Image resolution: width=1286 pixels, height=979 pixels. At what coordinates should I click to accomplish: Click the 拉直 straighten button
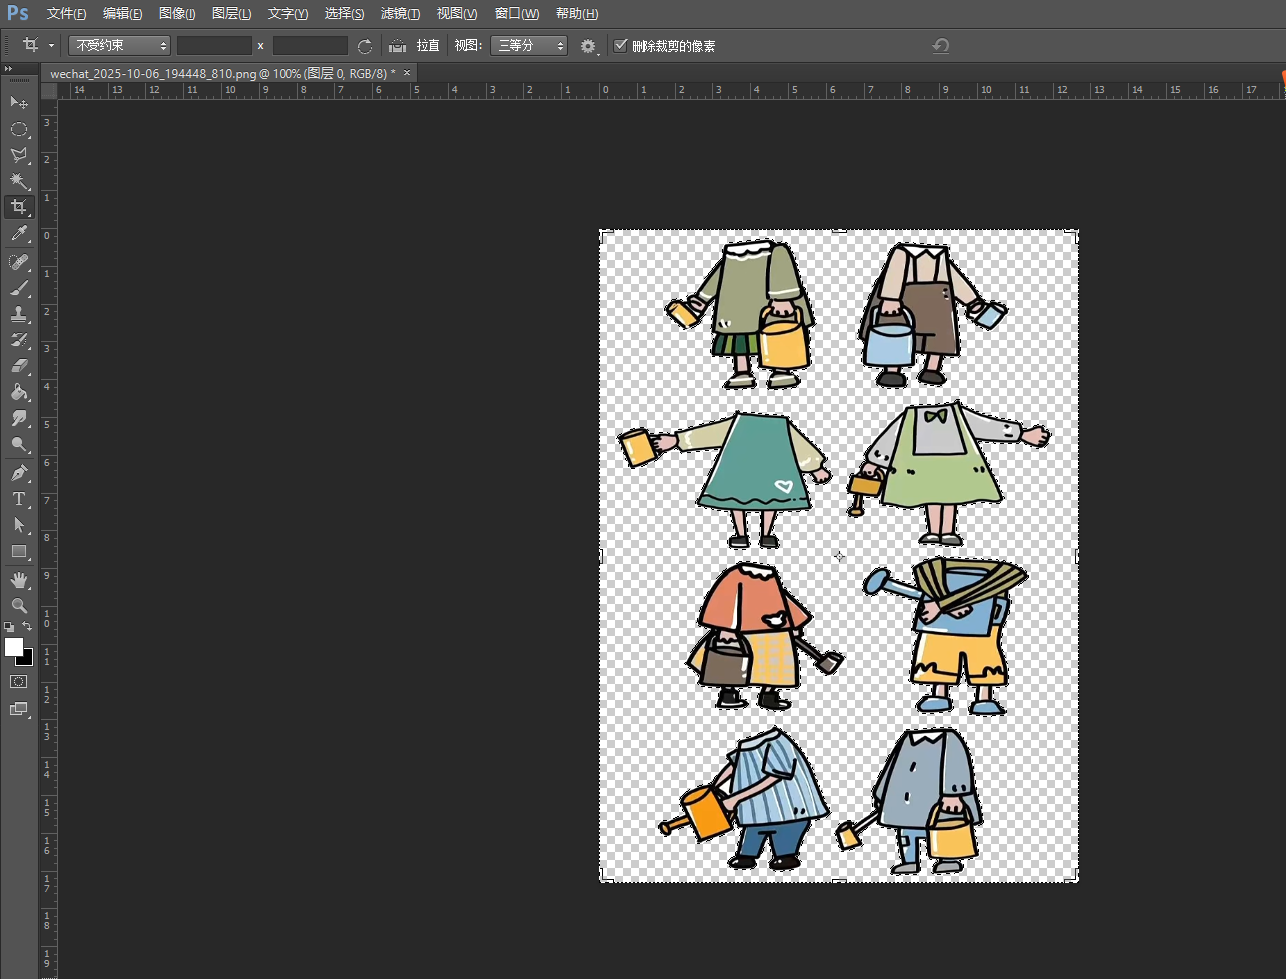pos(427,46)
